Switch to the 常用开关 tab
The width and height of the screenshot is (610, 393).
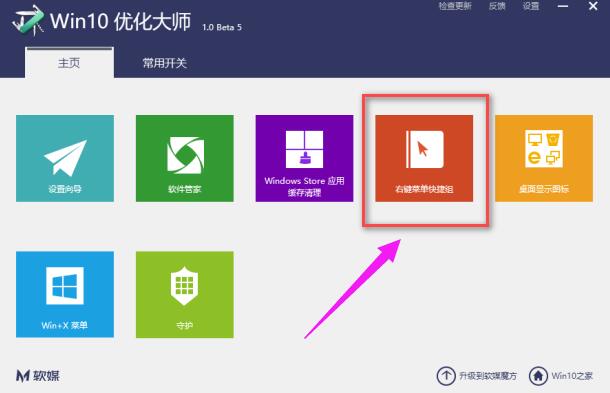pyautogui.click(x=165, y=63)
